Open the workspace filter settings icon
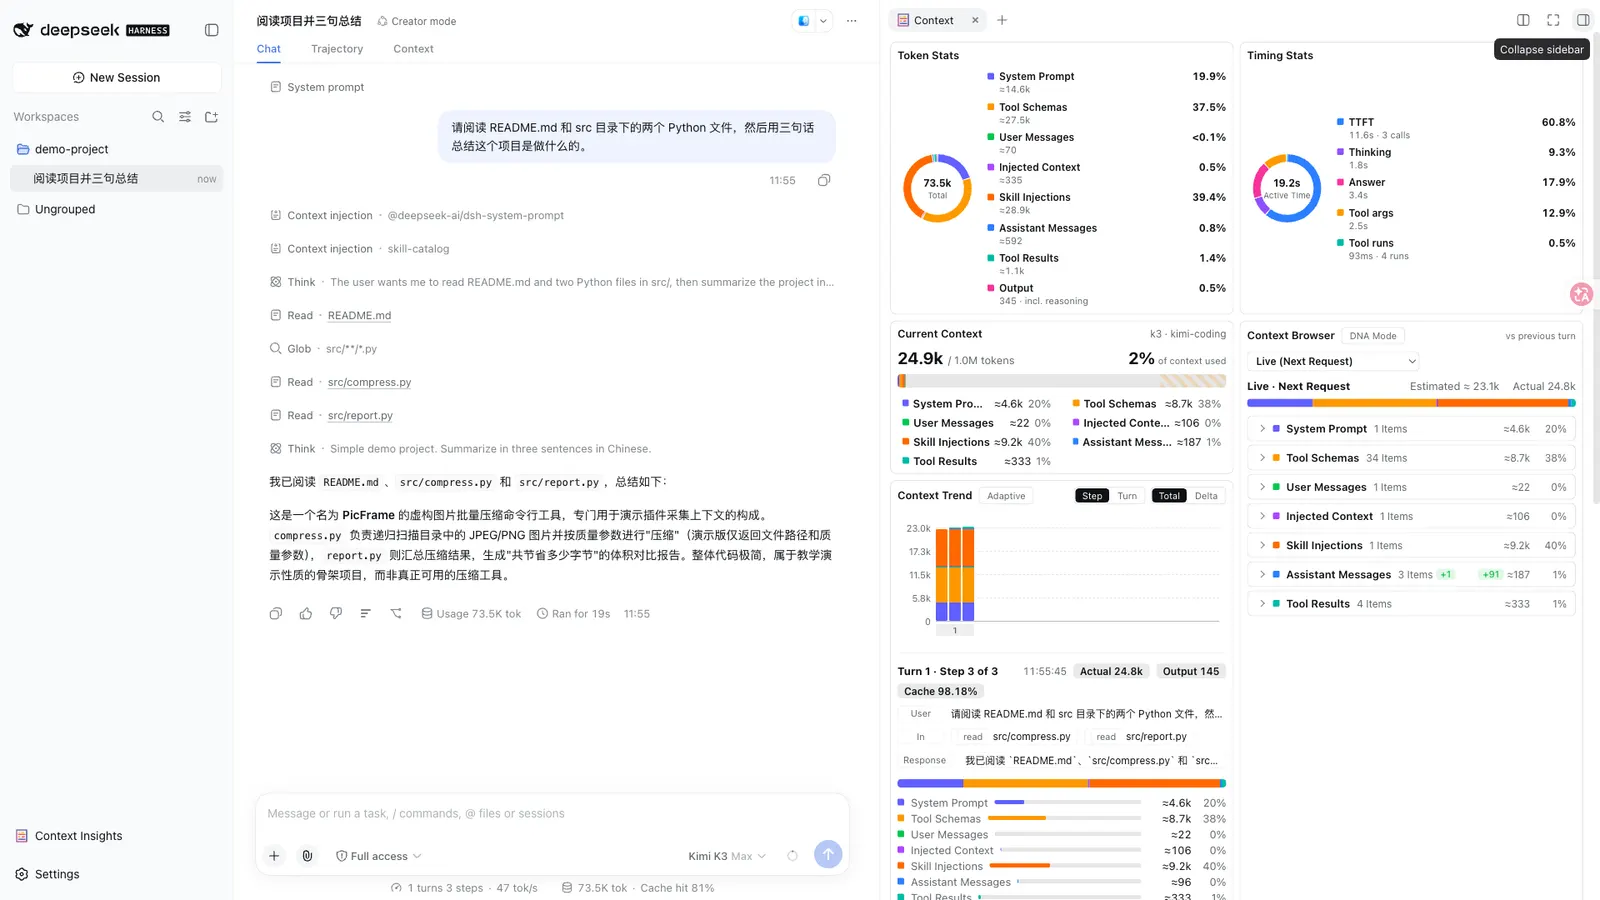Viewport: 1600px width, 900px height. click(185, 117)
